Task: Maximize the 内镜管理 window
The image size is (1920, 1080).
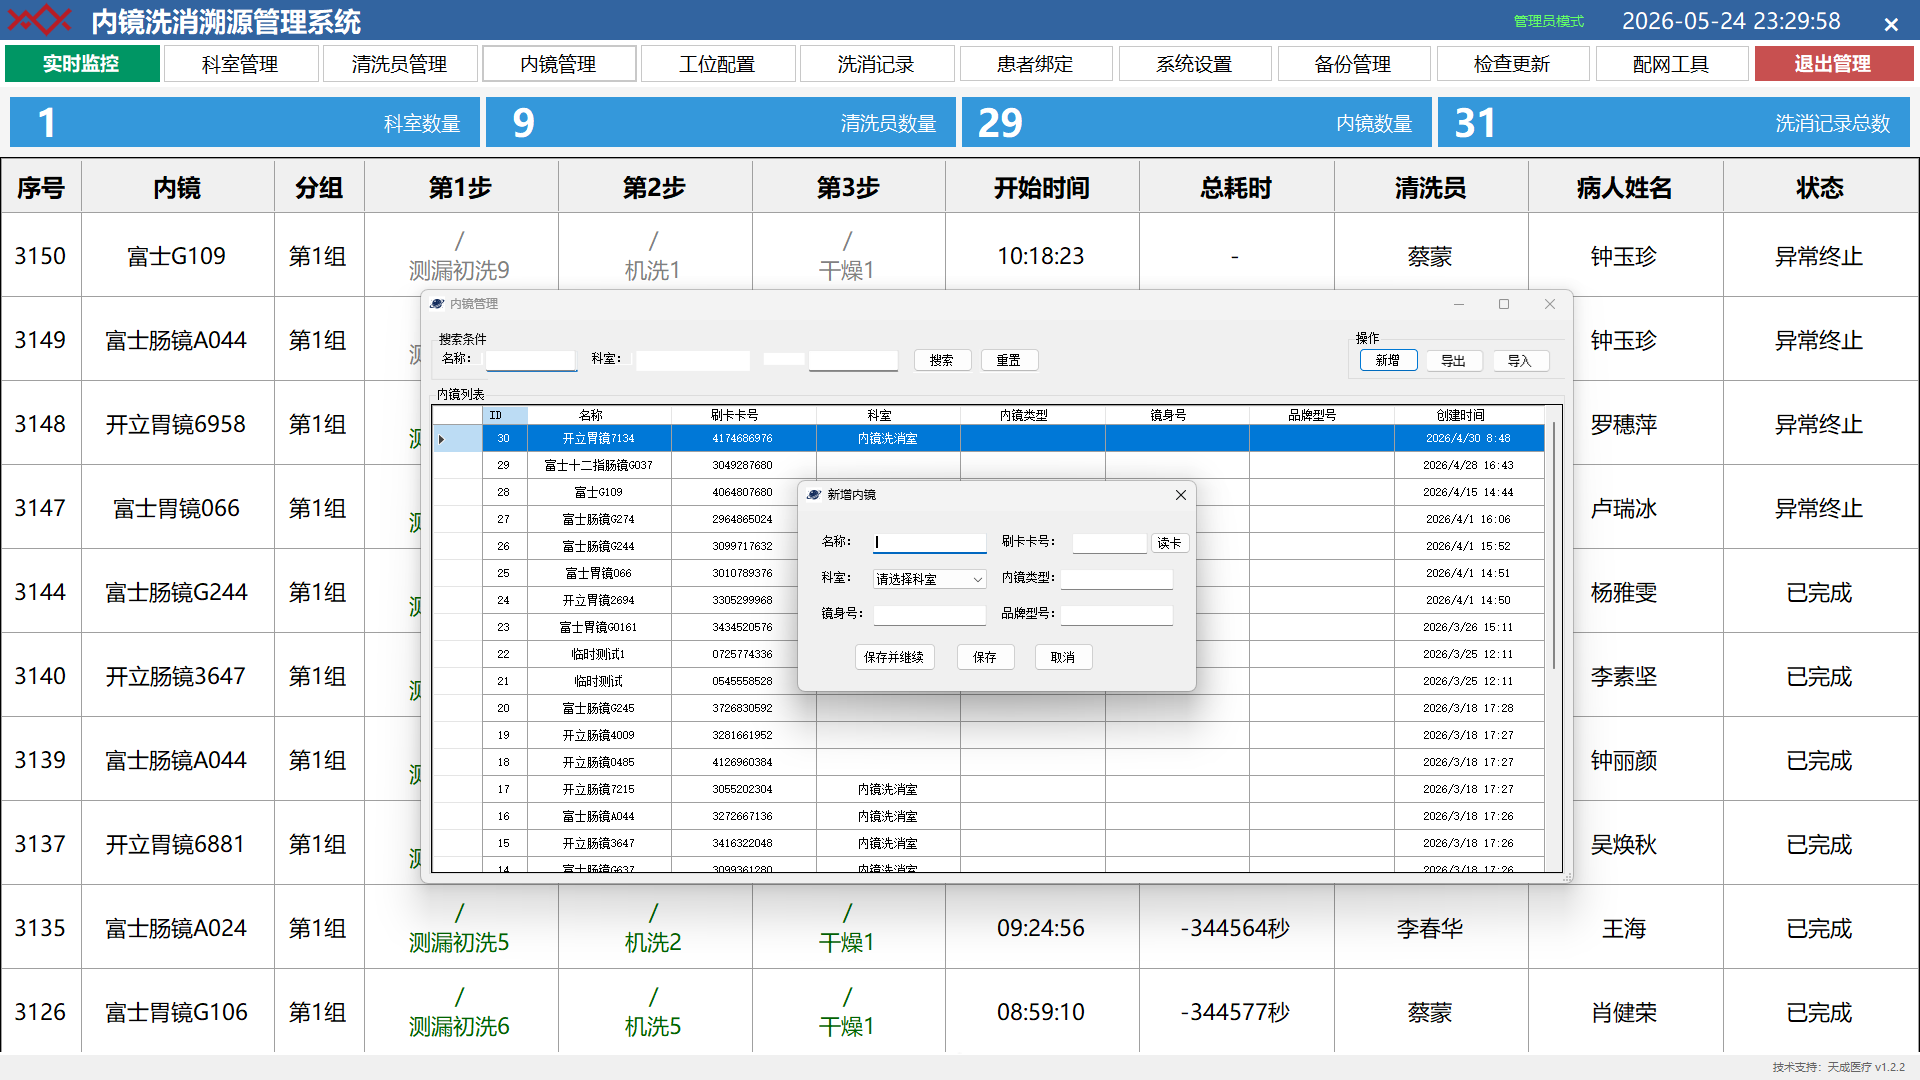Action: pyautogui.click(x=1504, y=304)
